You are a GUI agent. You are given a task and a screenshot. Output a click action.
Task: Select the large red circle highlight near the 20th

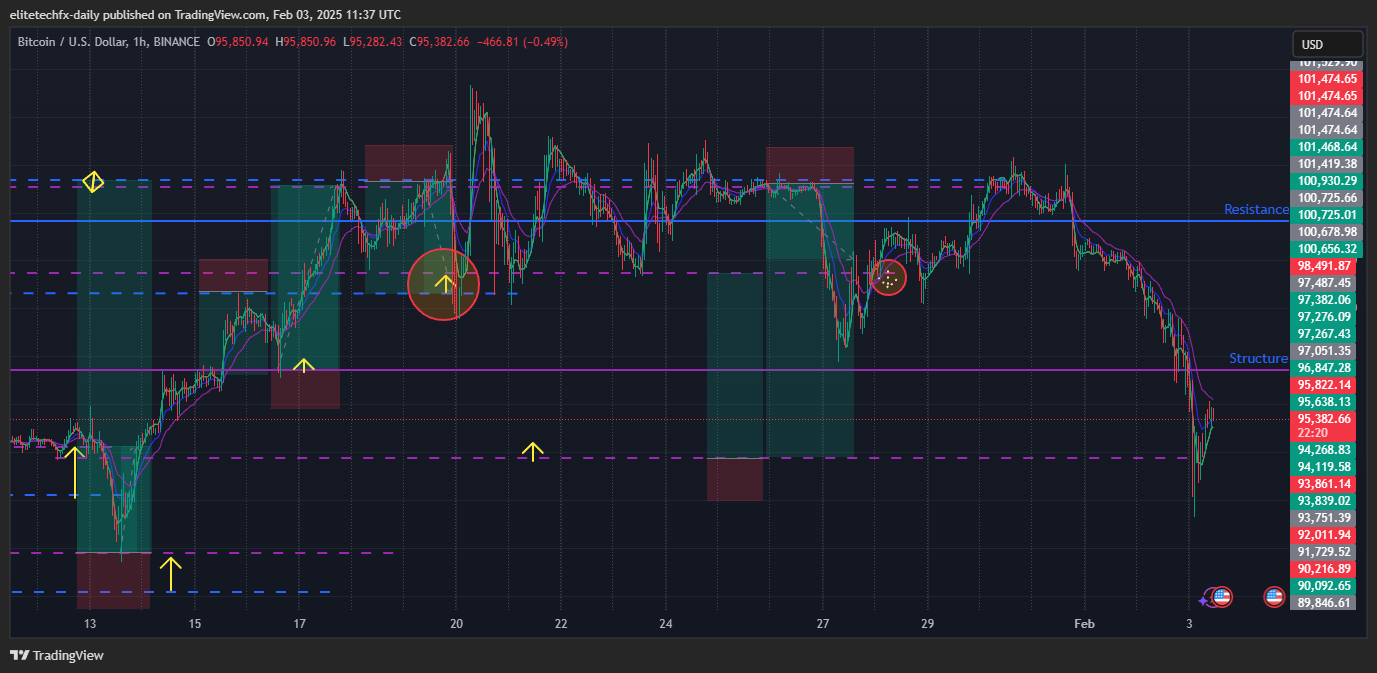coord(444,284)
